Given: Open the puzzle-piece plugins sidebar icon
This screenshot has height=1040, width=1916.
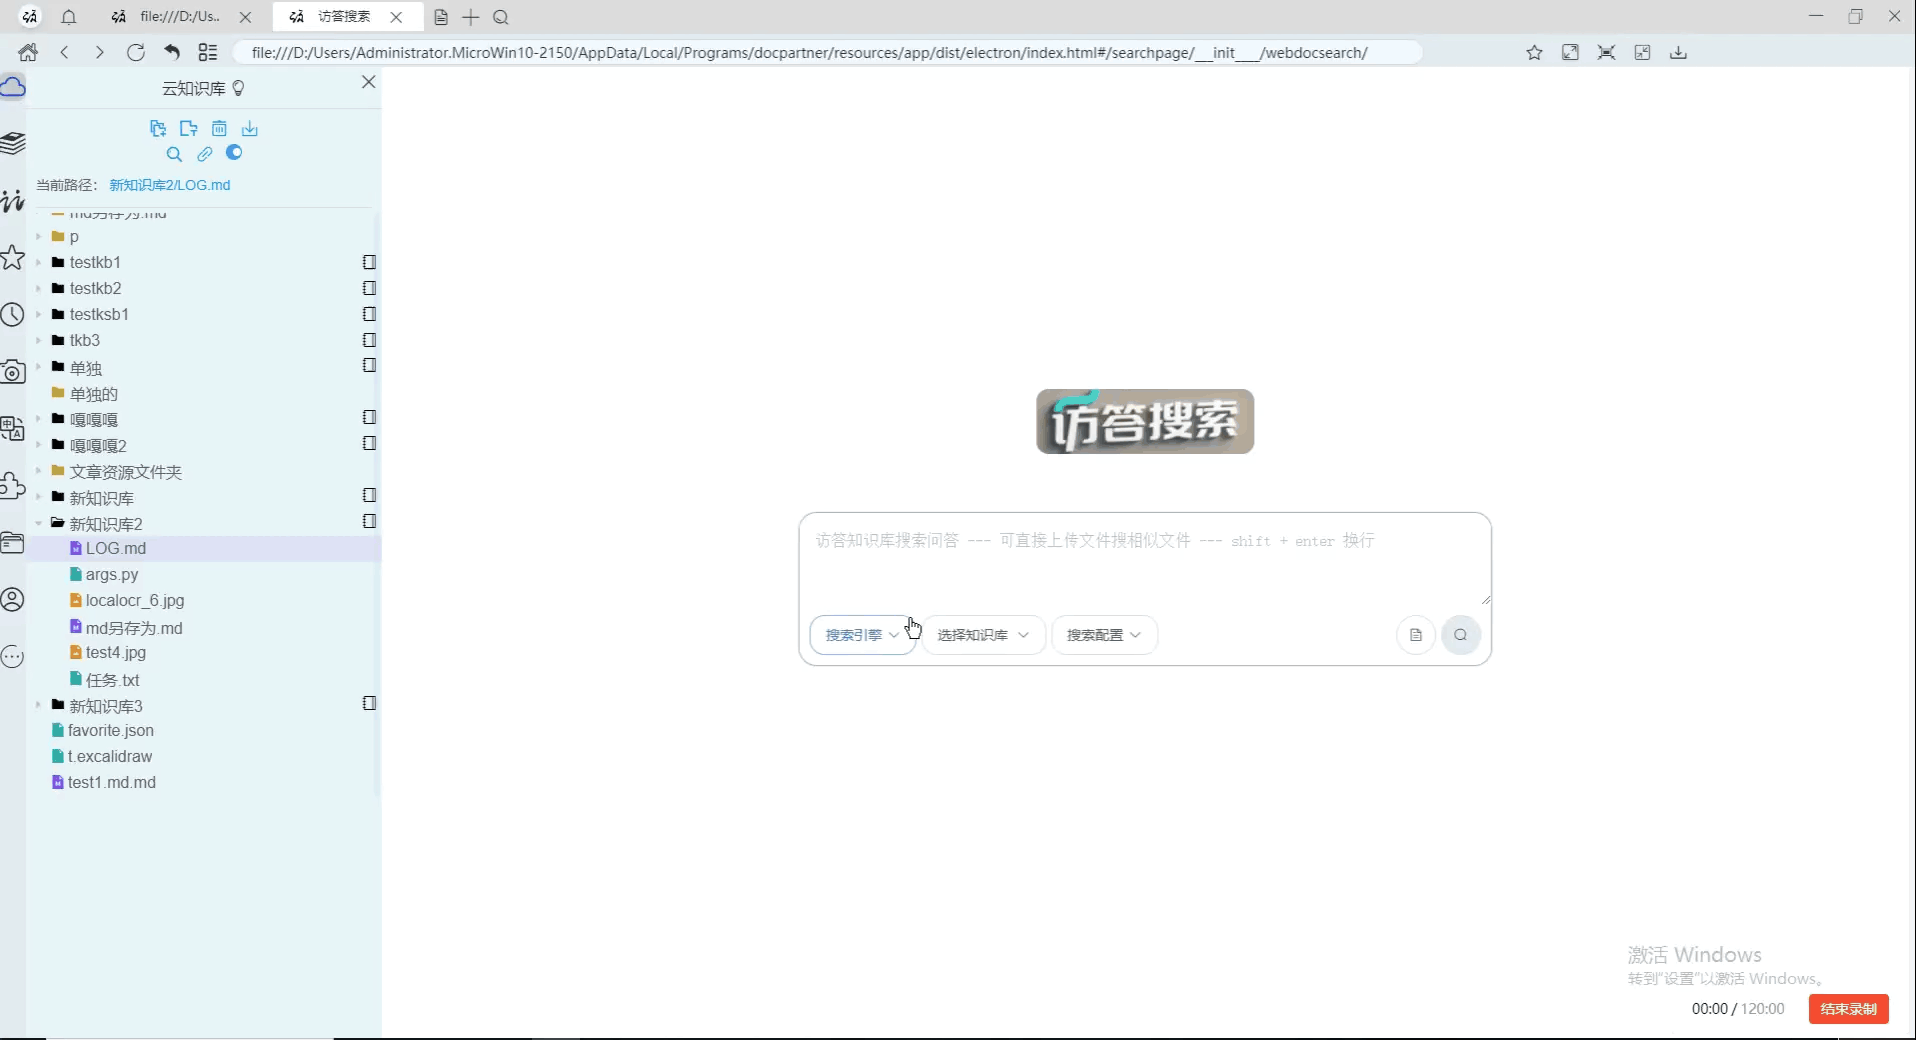Looking at the screenshot, I should [12, 486].
